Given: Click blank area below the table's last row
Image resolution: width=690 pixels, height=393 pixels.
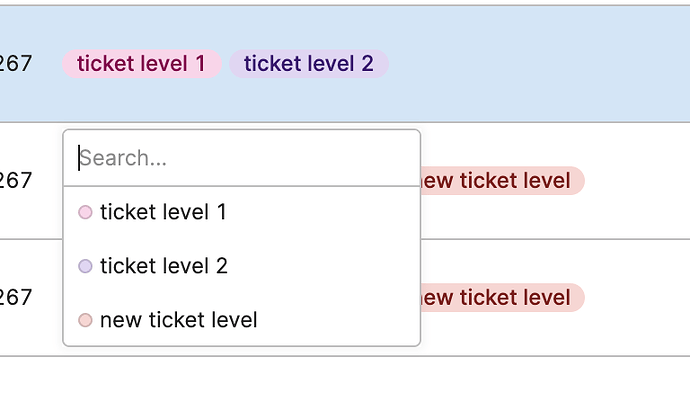Looking at the screenshot, I should (x=345, y=375).
